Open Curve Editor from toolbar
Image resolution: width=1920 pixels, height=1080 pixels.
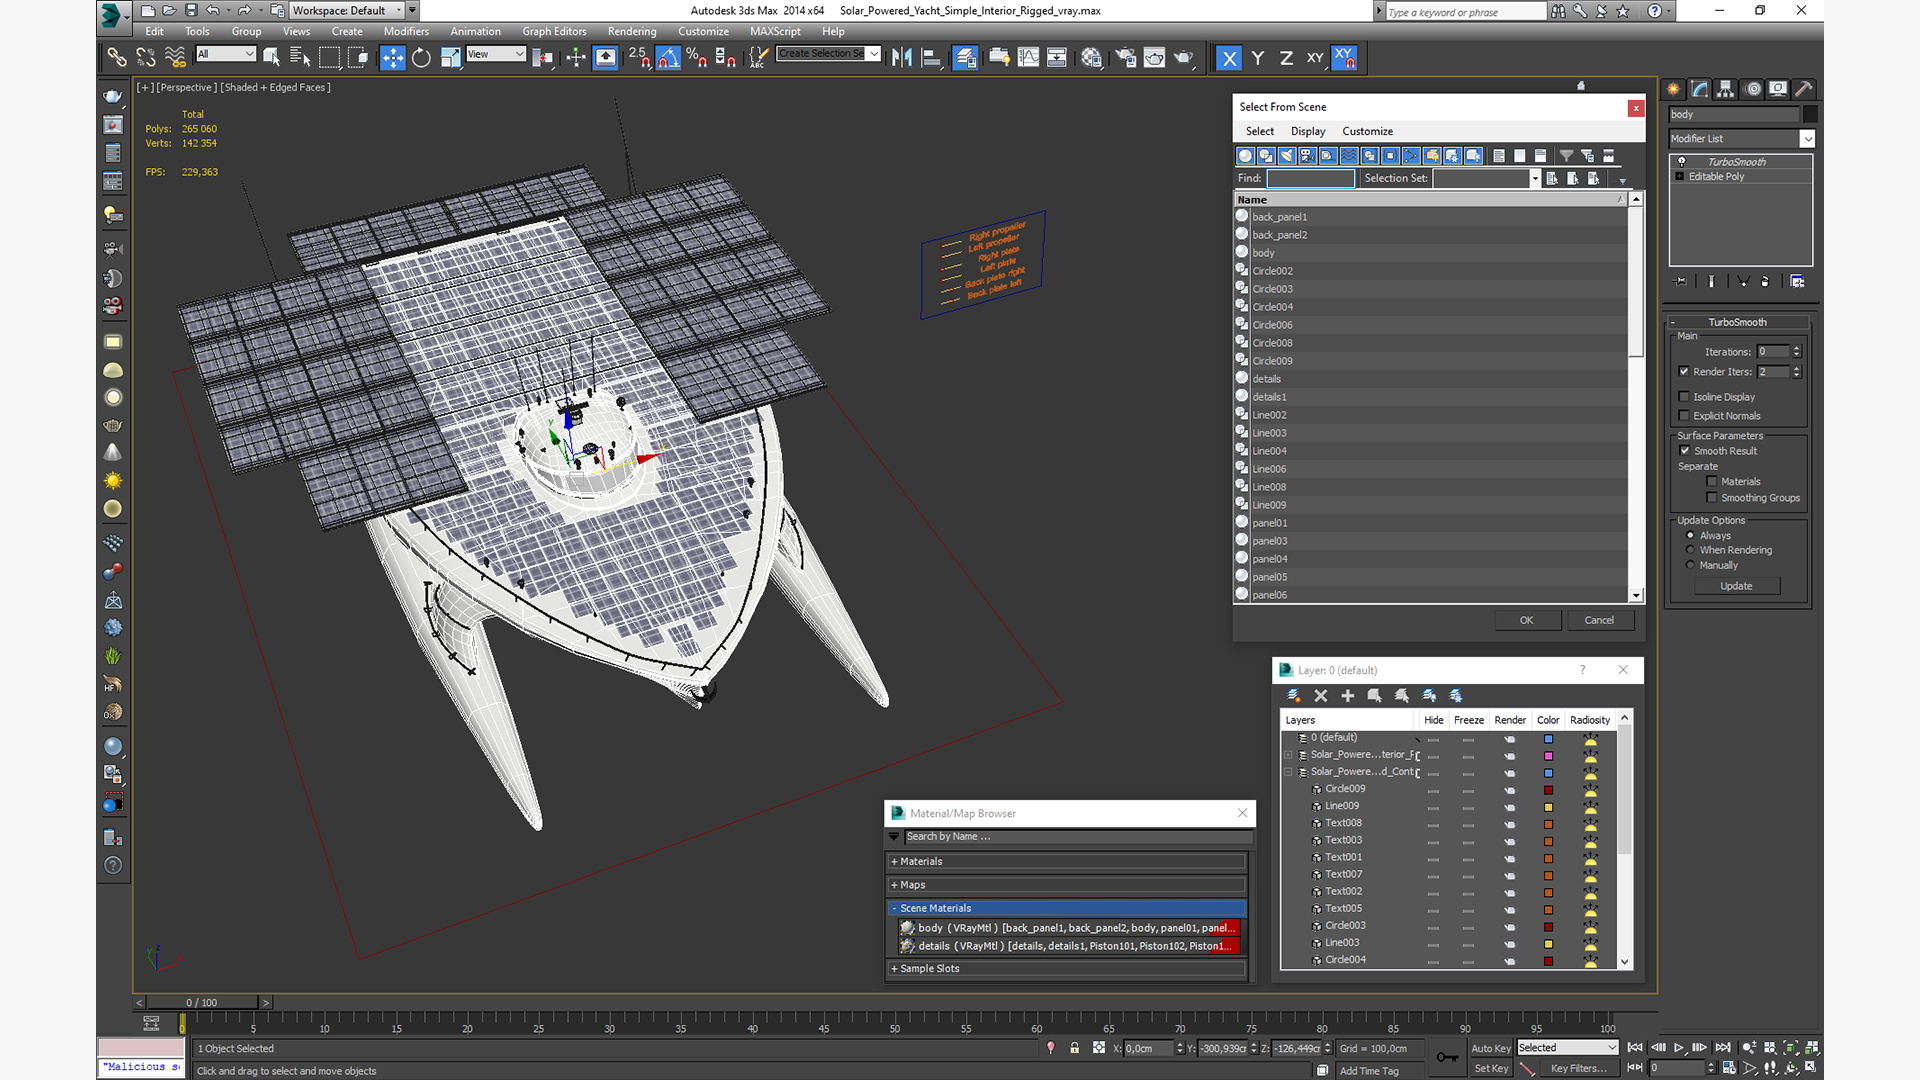(1028, 58)
